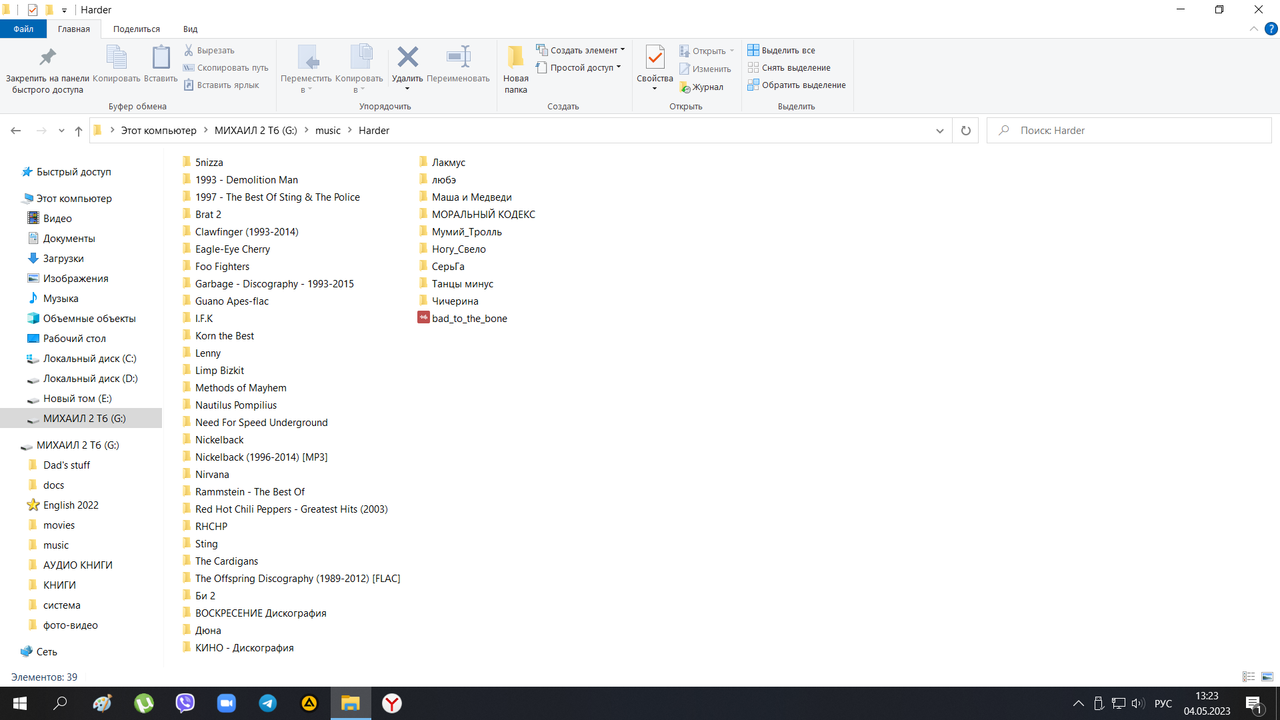Switch to large icons view in status bar

1267,677
